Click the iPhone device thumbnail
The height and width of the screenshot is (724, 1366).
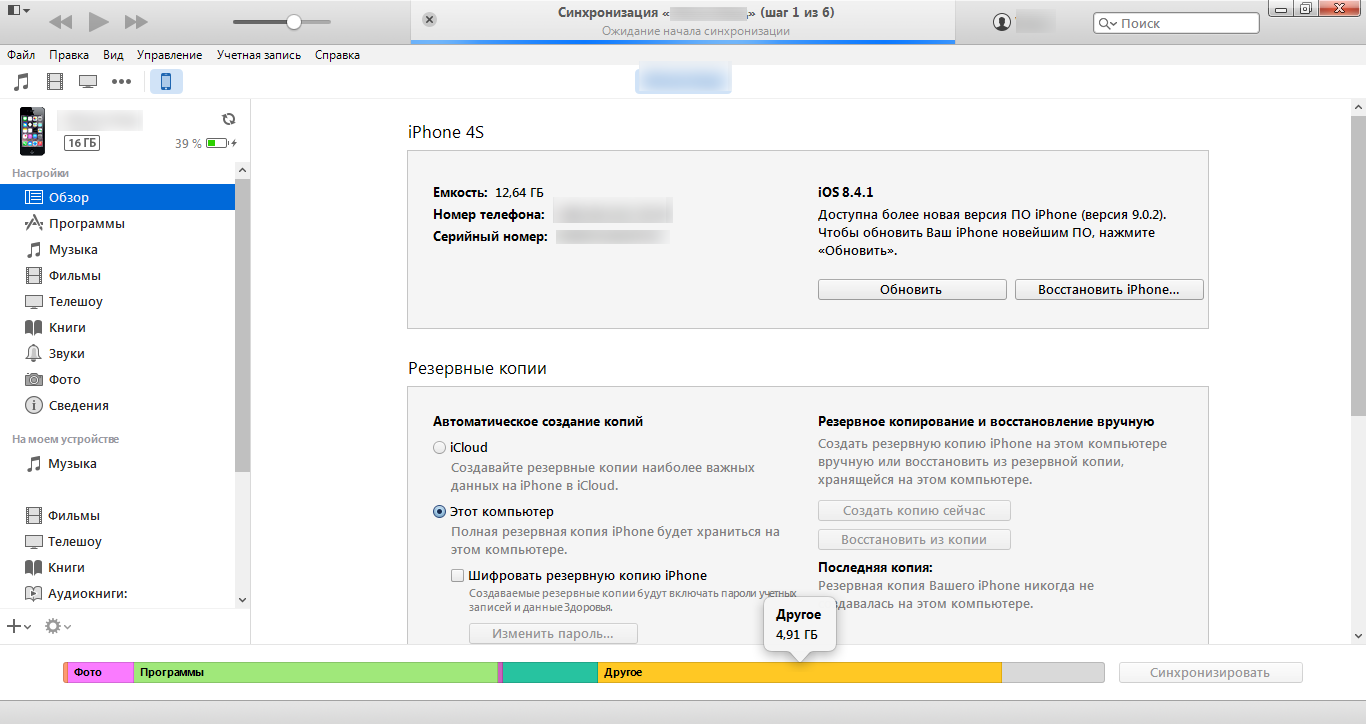pyautogui.click(x=32, y=131)
